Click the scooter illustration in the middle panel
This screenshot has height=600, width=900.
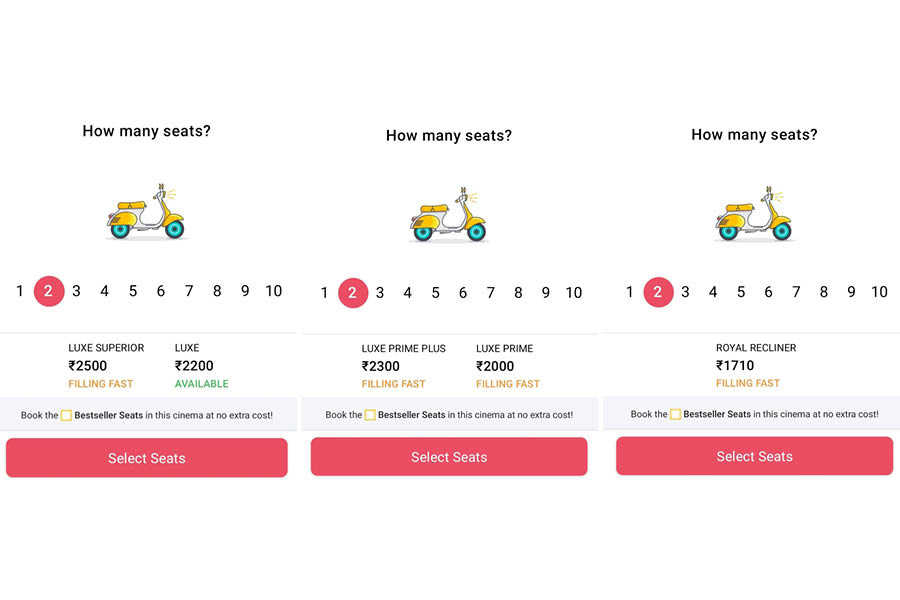tap(448, 215)
